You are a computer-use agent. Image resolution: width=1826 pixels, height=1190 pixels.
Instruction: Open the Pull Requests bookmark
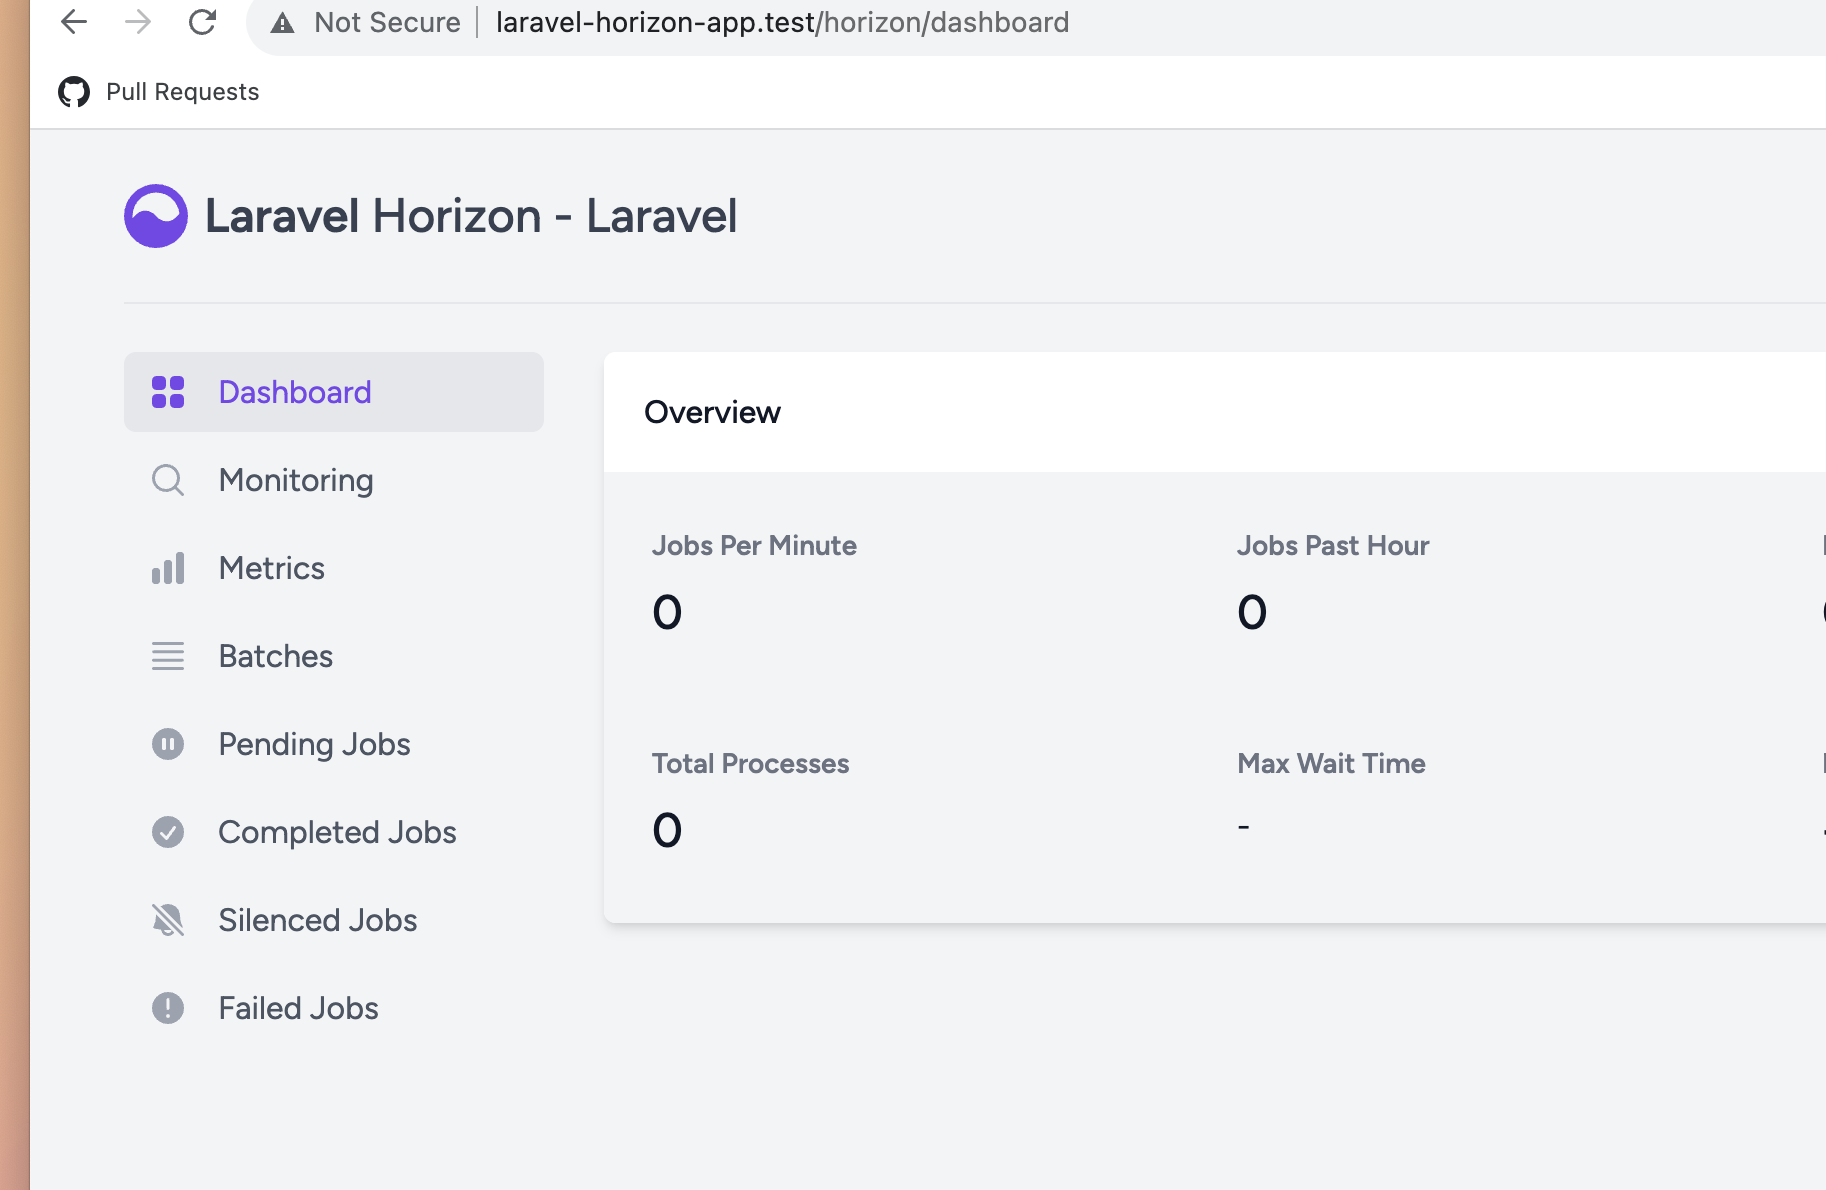(x=181, y=91)
